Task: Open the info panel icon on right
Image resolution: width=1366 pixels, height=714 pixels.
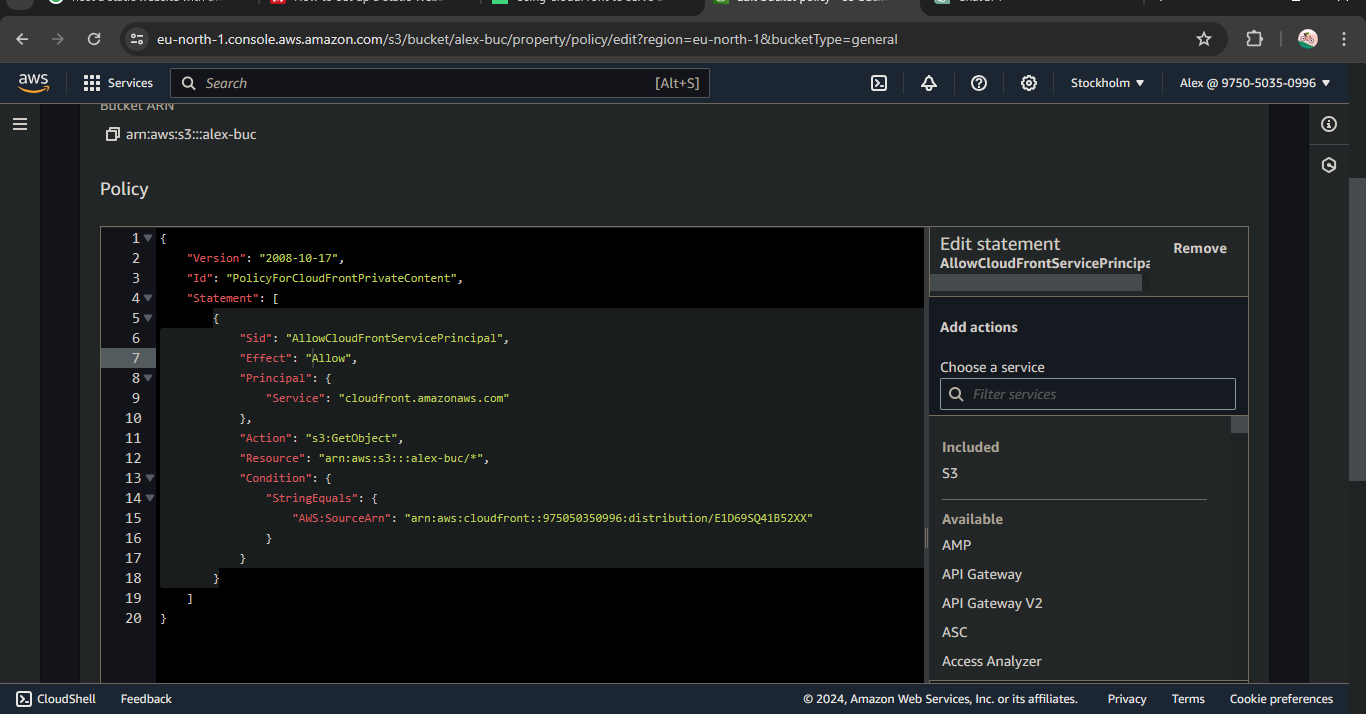Action: point(1328,124)
